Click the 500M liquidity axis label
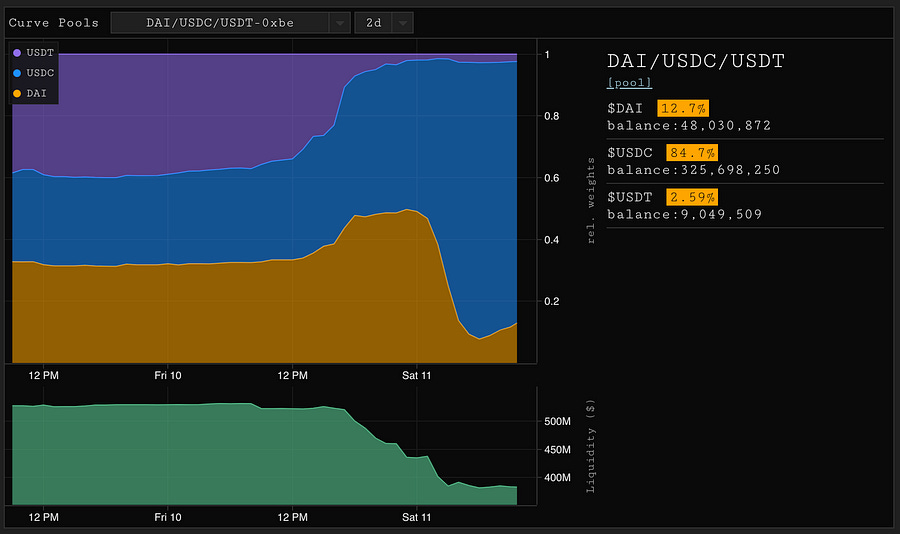 [x=557, y=421]
